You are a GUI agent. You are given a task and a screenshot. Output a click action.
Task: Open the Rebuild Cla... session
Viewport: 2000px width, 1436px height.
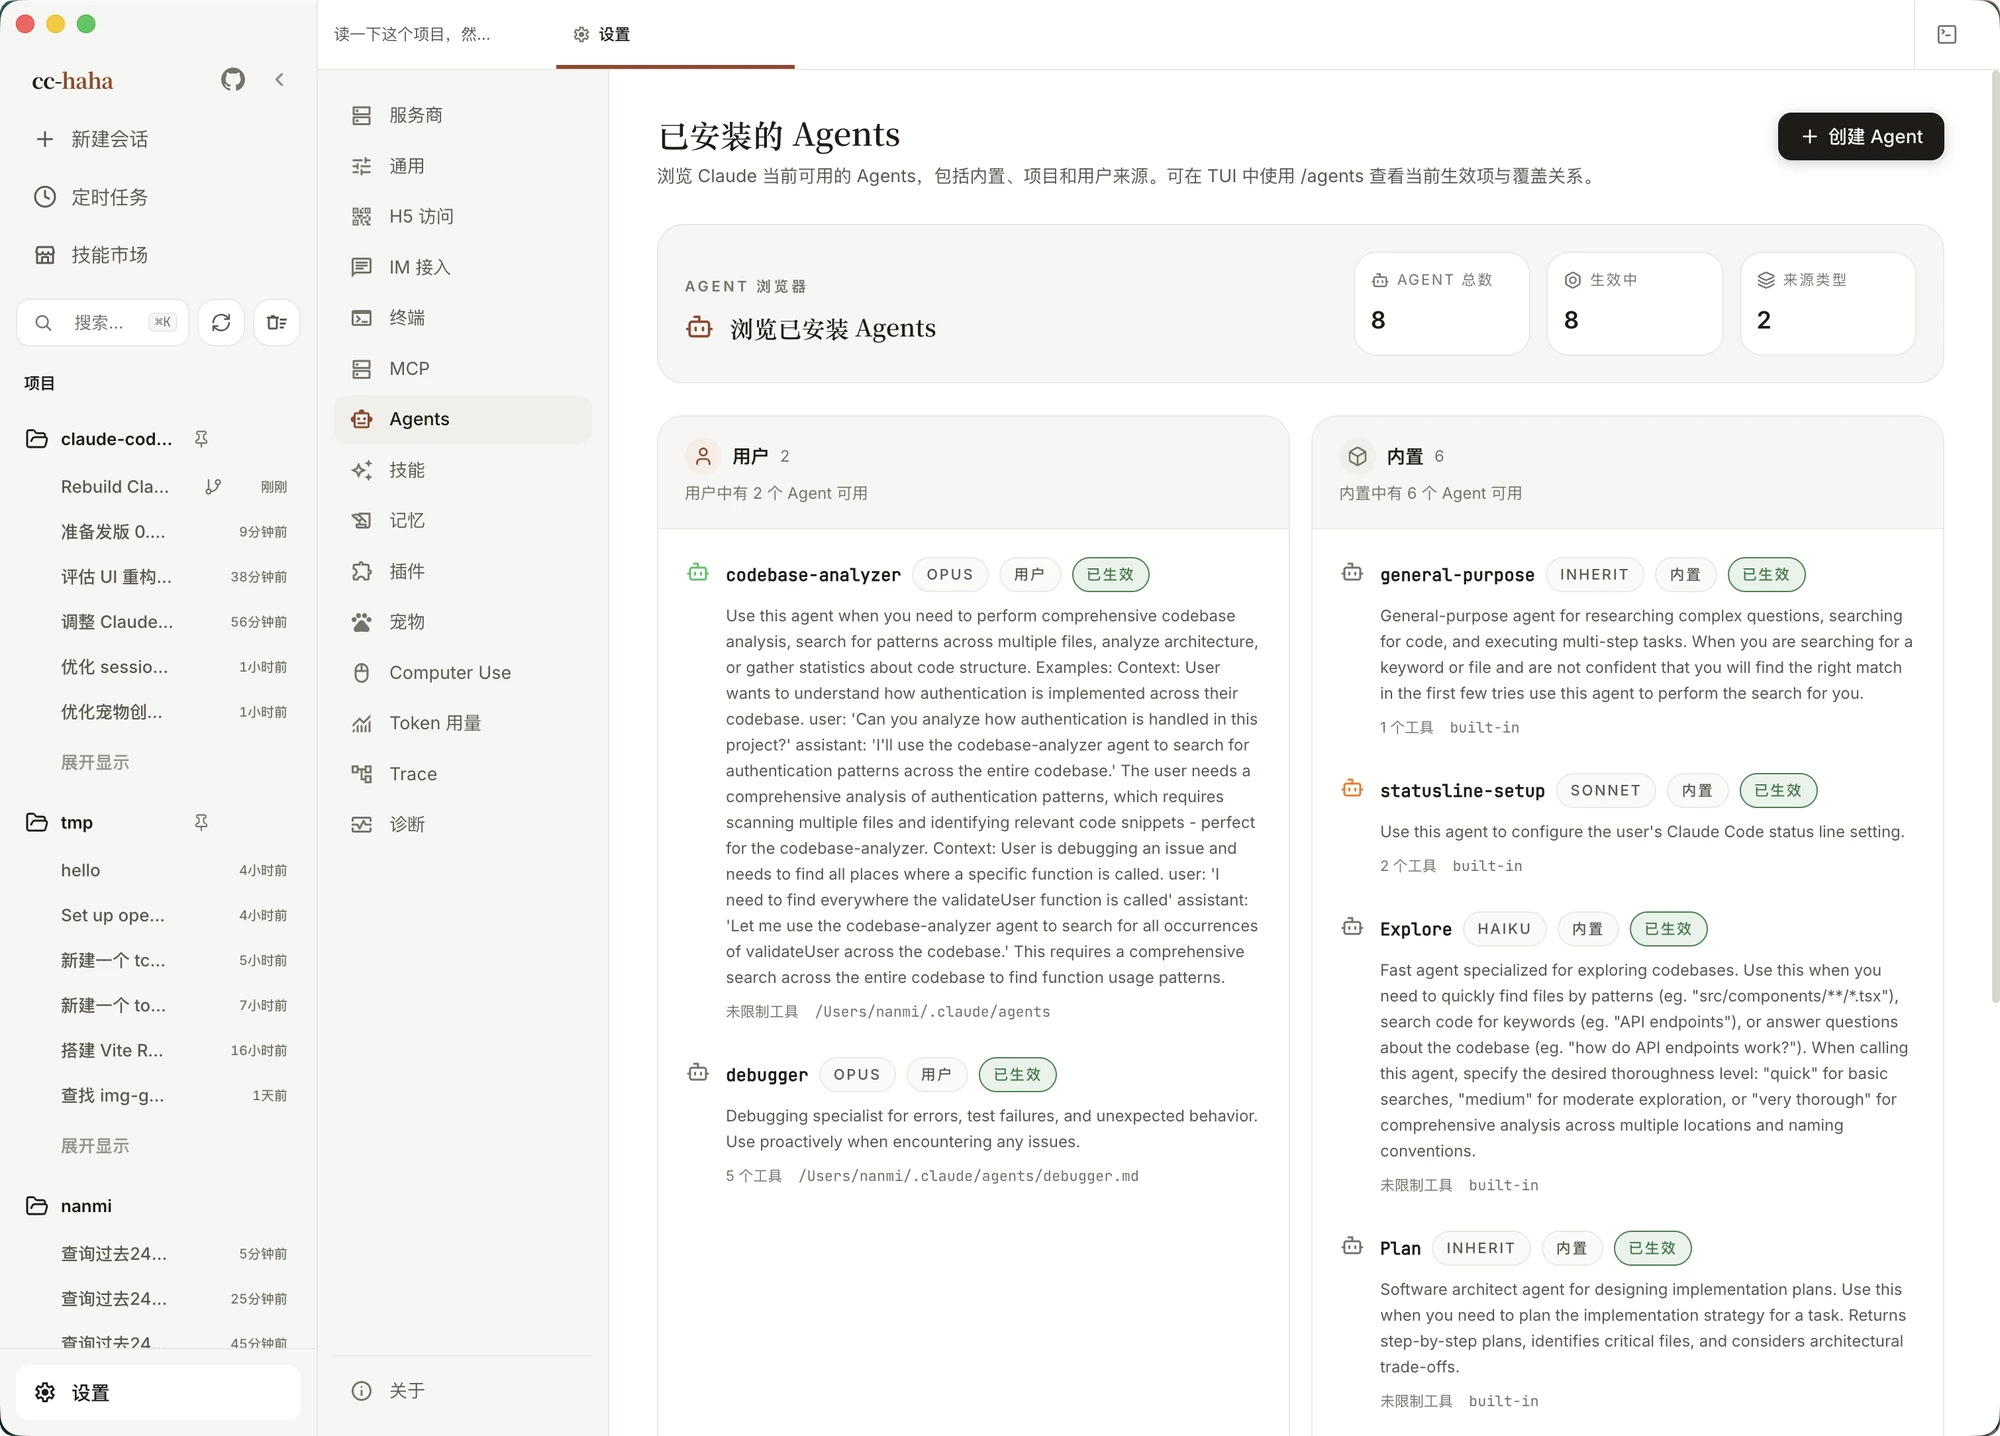pyautogui.click(x=158, y=487)
